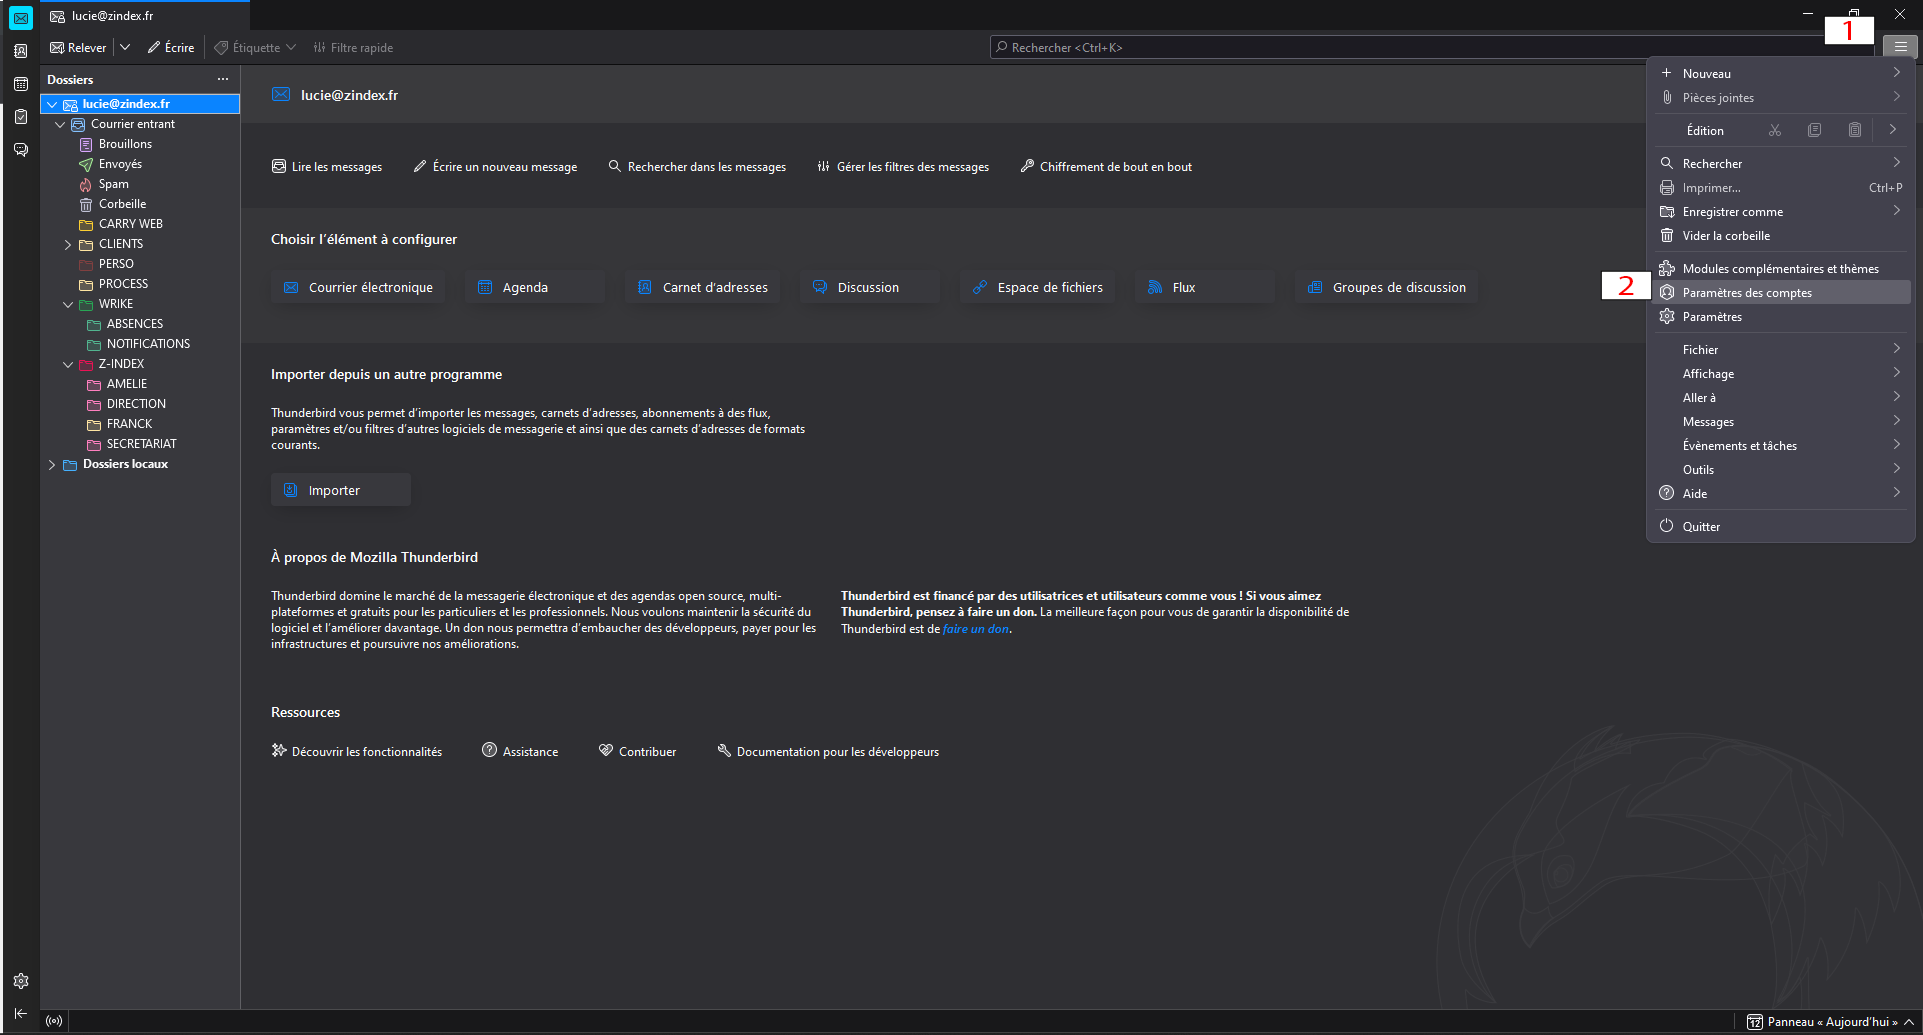1923x1035 pixels.
Task: Click Gérer les filtres des messages
Action: [903, 167]
